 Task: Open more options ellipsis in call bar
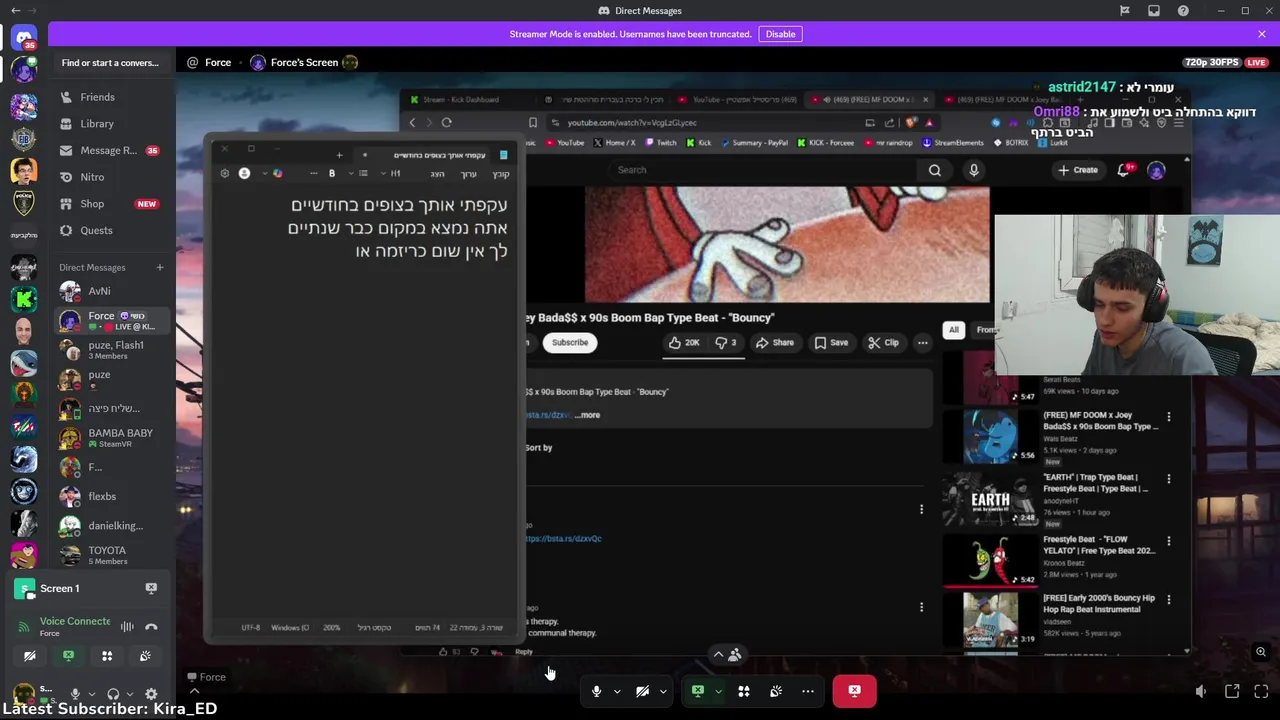pyautogui.click(x=808, y=691)
